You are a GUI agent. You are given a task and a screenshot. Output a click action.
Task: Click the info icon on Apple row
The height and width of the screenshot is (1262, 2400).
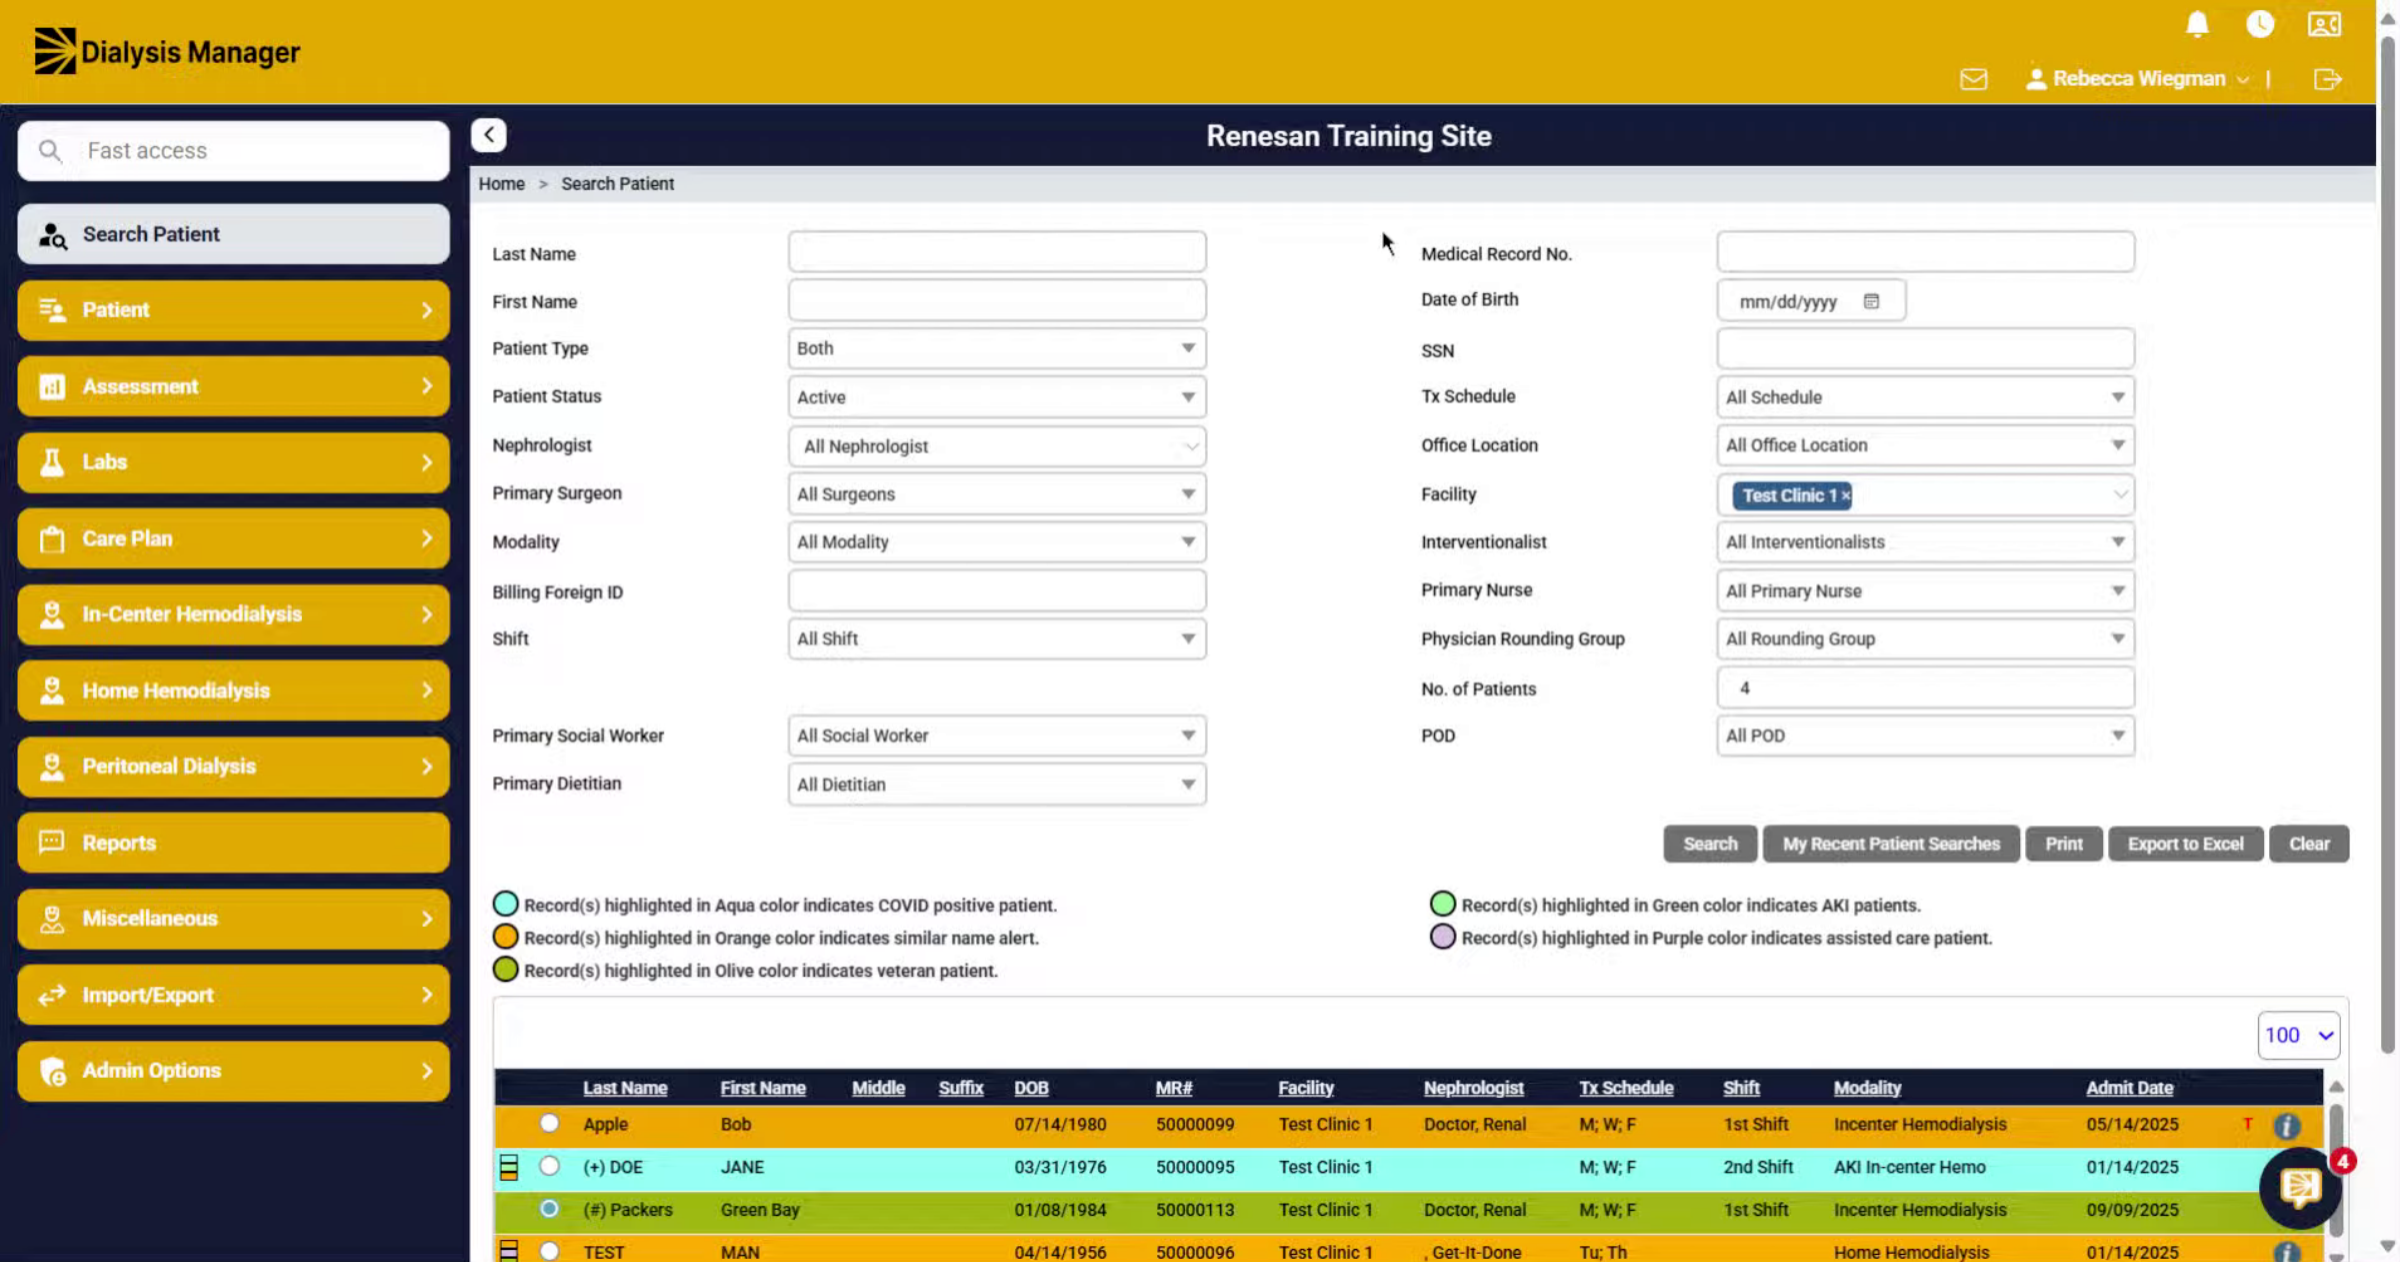coord(2286,1126)
